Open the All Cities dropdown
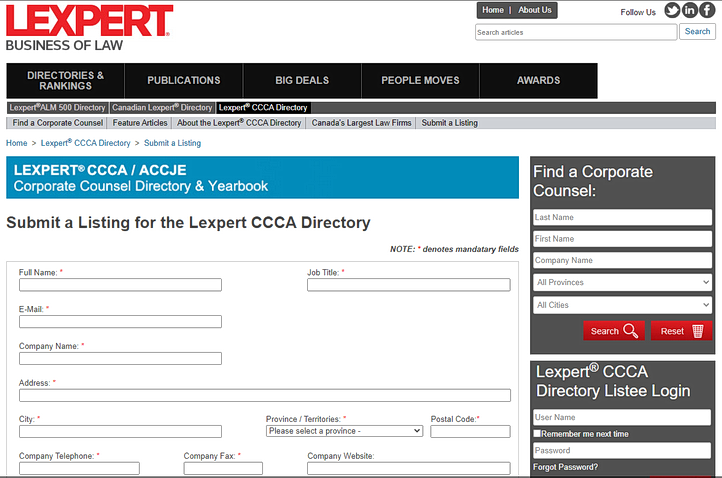 pyautogui.click(x=623, y=305)
